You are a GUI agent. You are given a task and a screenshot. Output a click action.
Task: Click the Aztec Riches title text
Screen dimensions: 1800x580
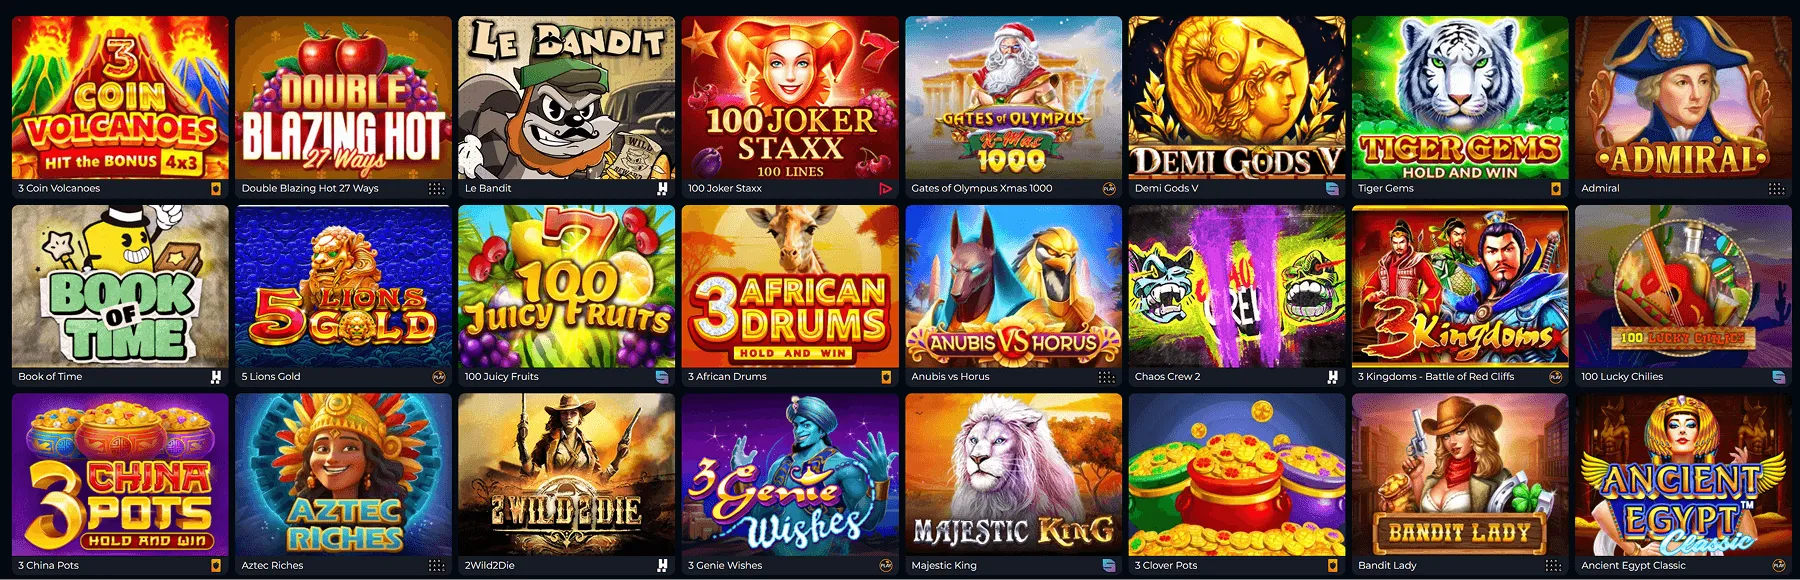[x=272, y=566]
